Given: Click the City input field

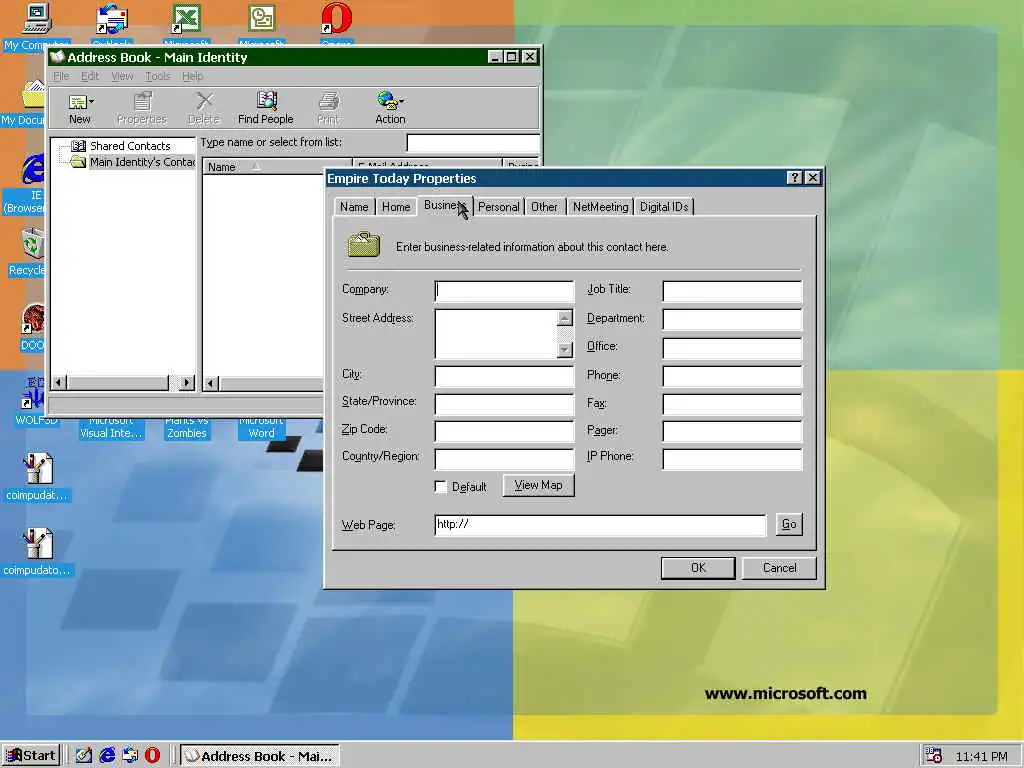Looking at the screenshot, I should tap(504, 376).
